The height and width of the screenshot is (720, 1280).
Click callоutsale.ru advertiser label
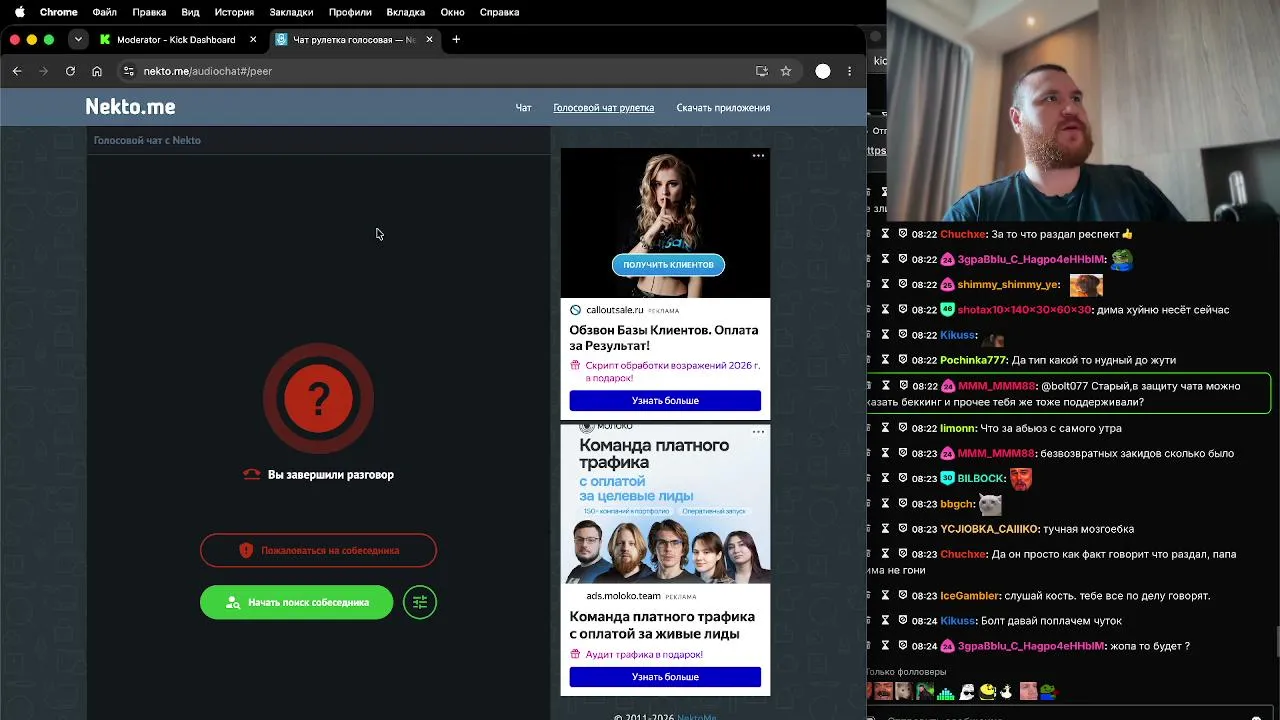pos(615,310)
